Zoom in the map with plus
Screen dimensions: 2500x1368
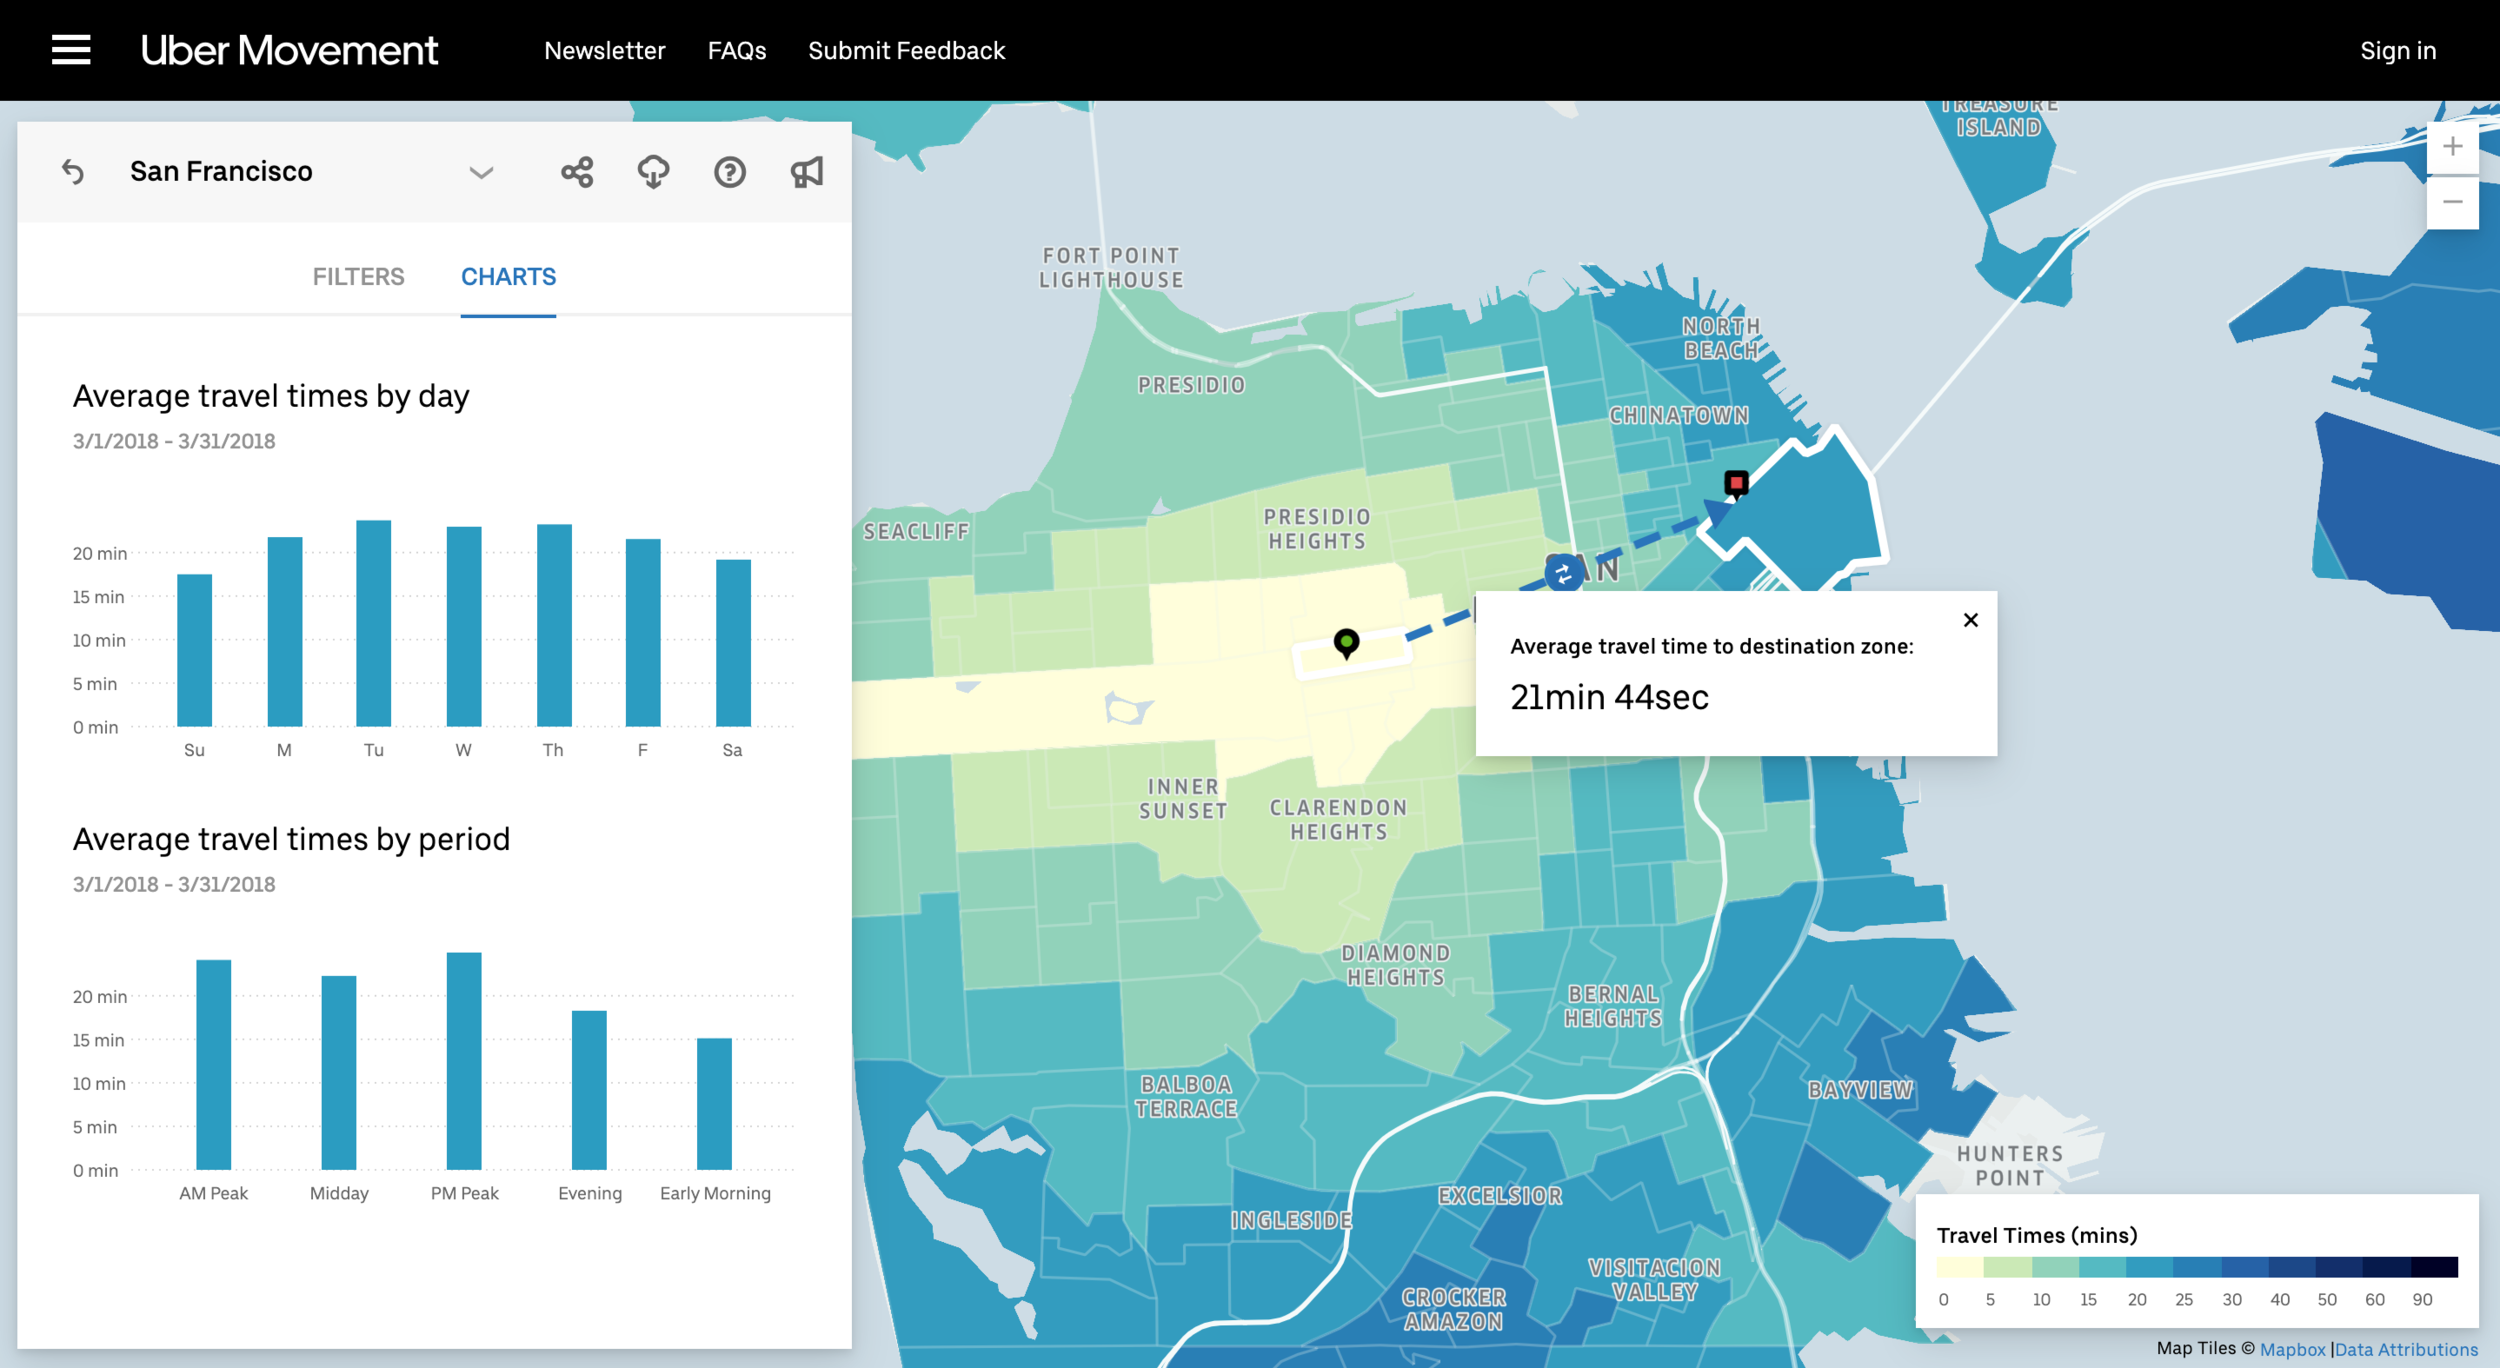(2452, 148)
